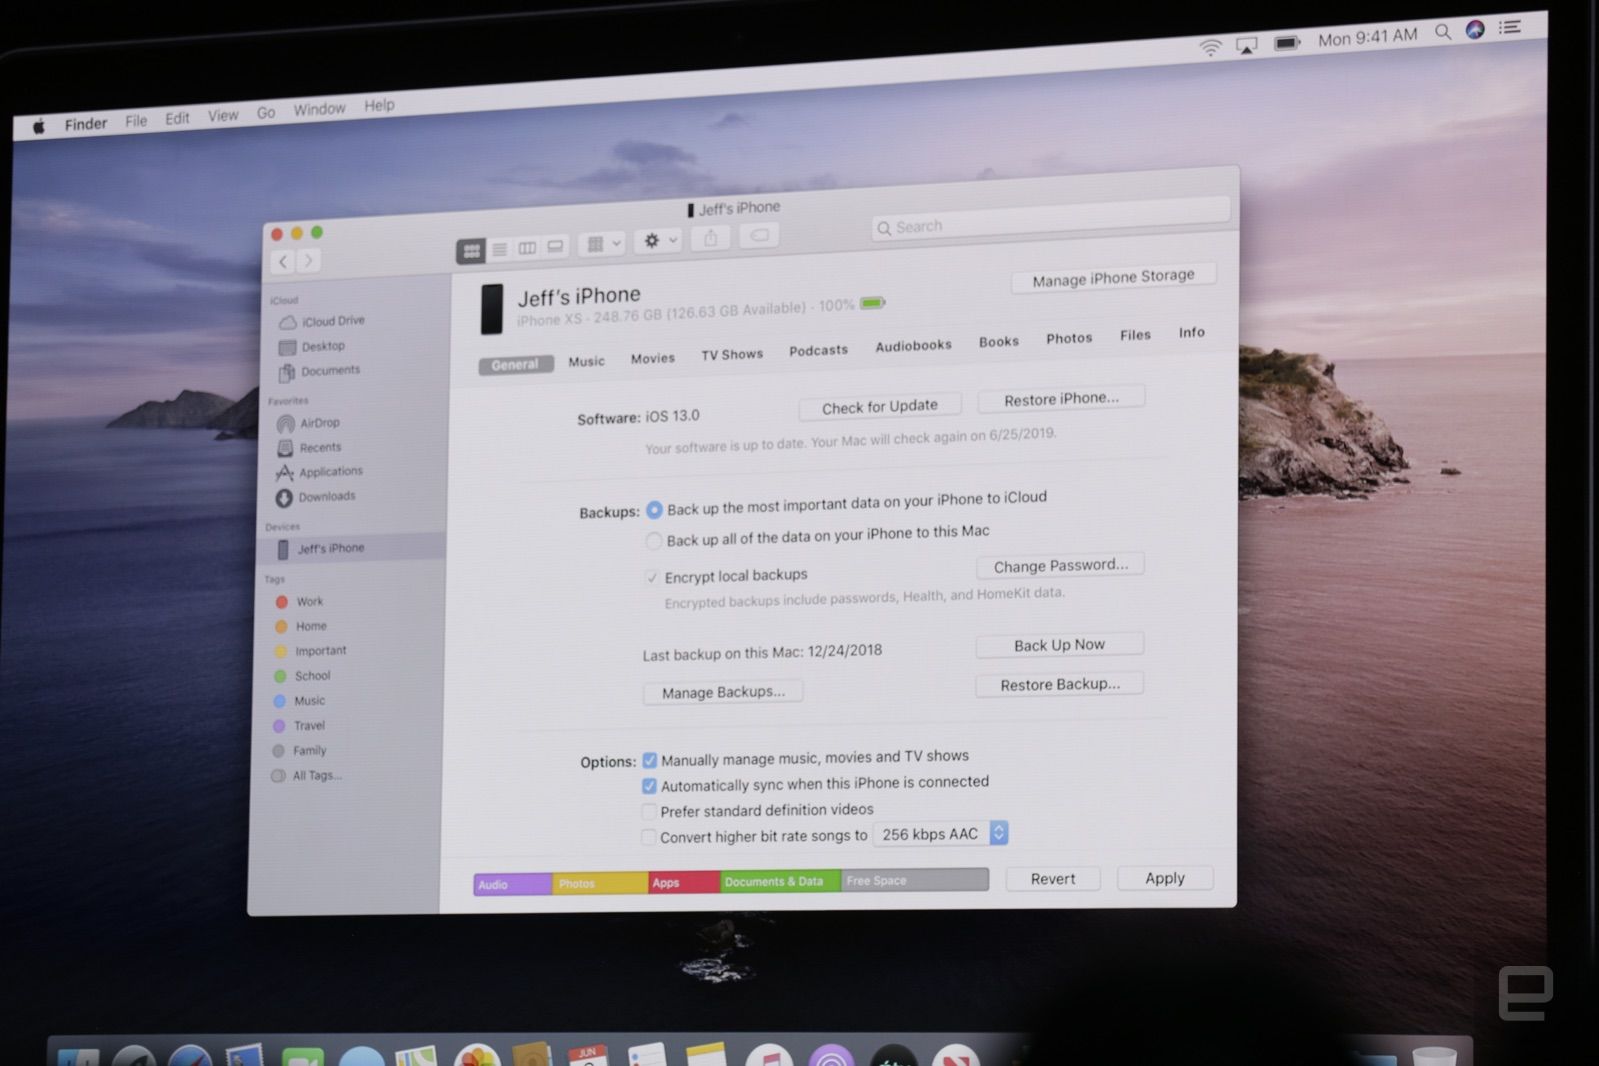The height and width of the screenshot is (1066, 1599).
Task: Switch to the Books tab
Action: 998,341
